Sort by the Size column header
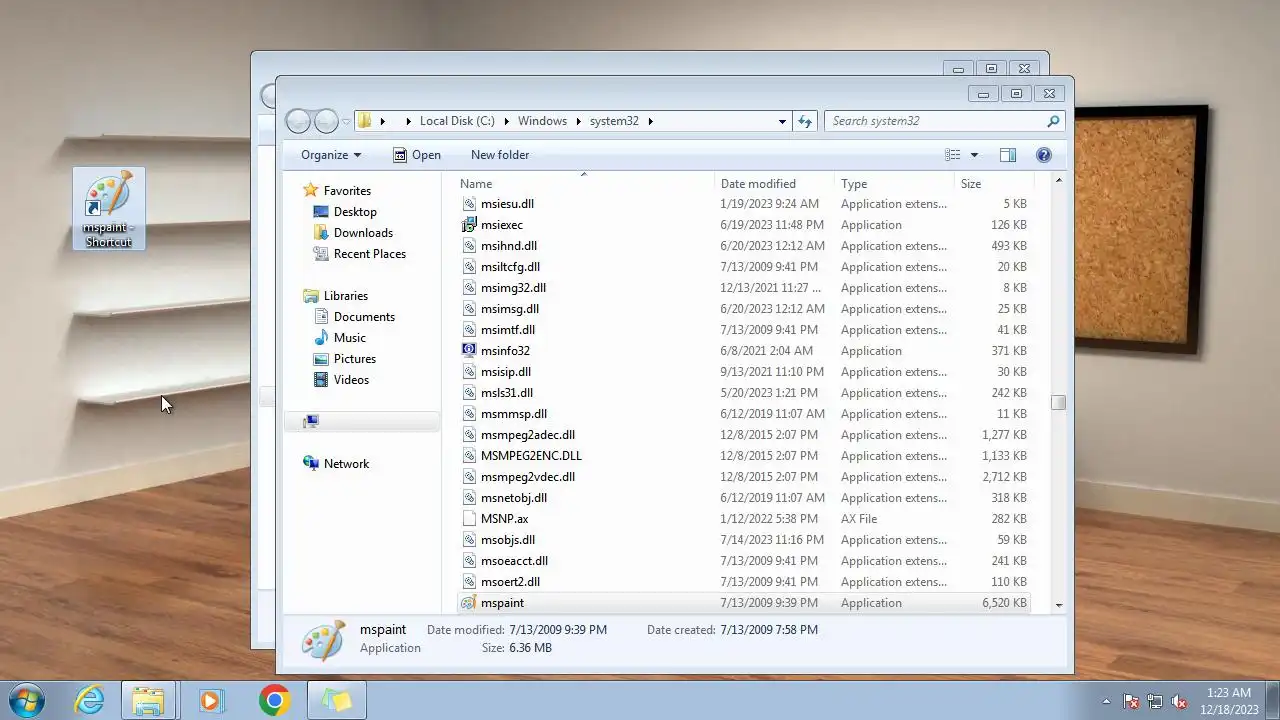 tap(993, 184)
